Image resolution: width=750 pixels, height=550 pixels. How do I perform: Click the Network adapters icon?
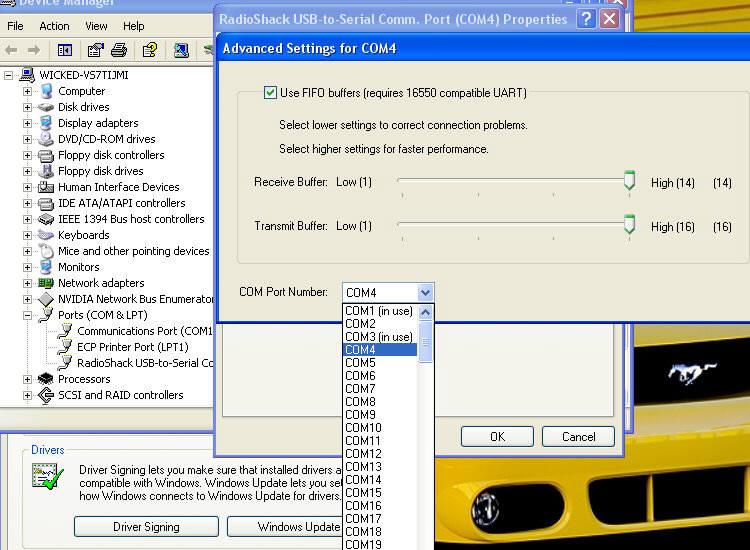(x=46, y=283)
